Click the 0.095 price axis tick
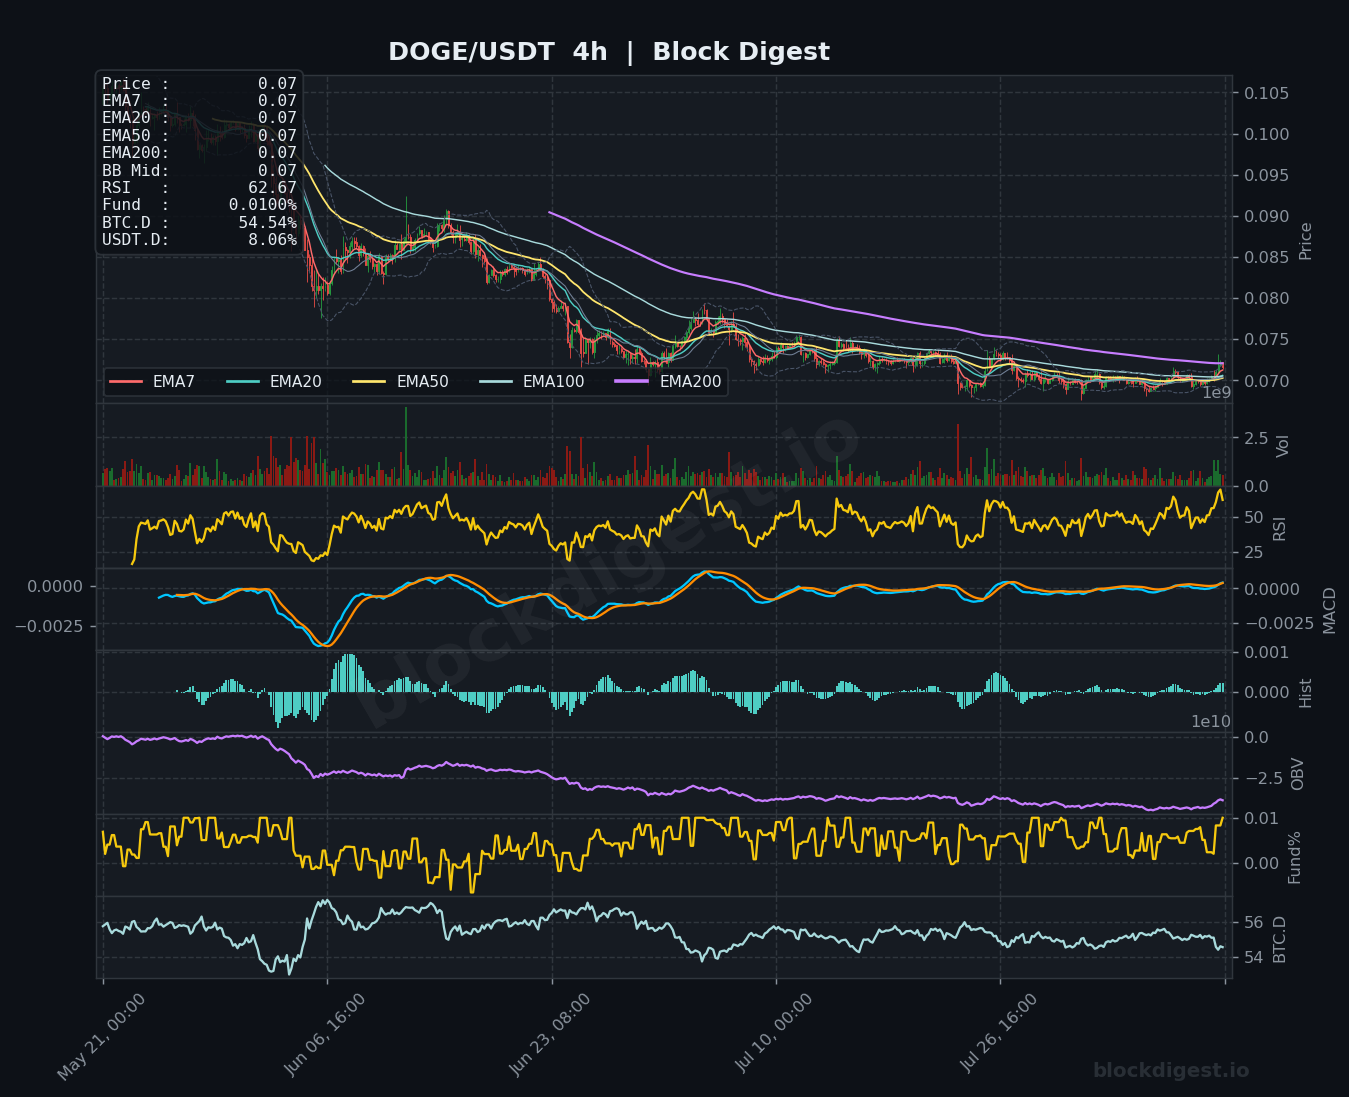This screenshot has height=1097, width=1349. [x=1266, y=175]
